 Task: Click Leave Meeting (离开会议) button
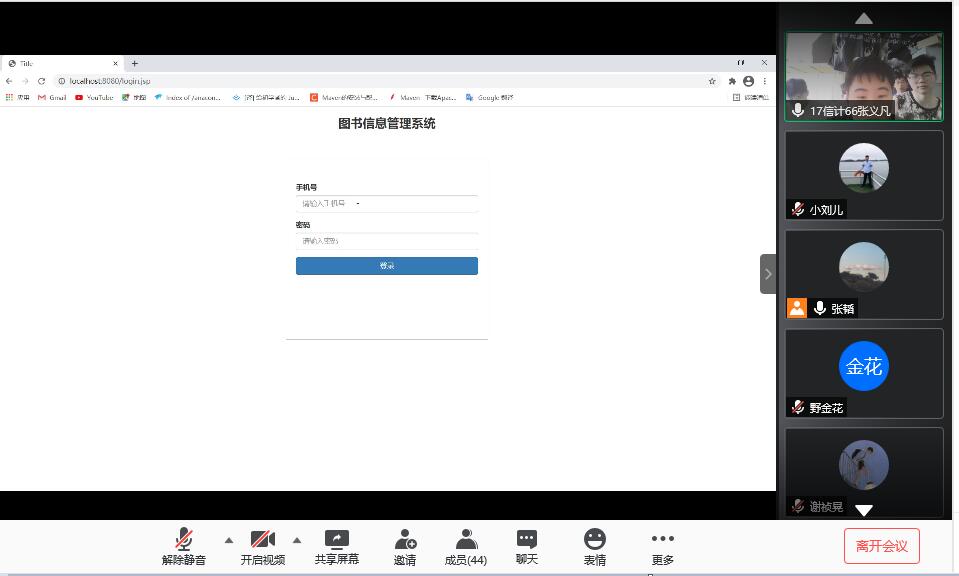pos(881,546)
